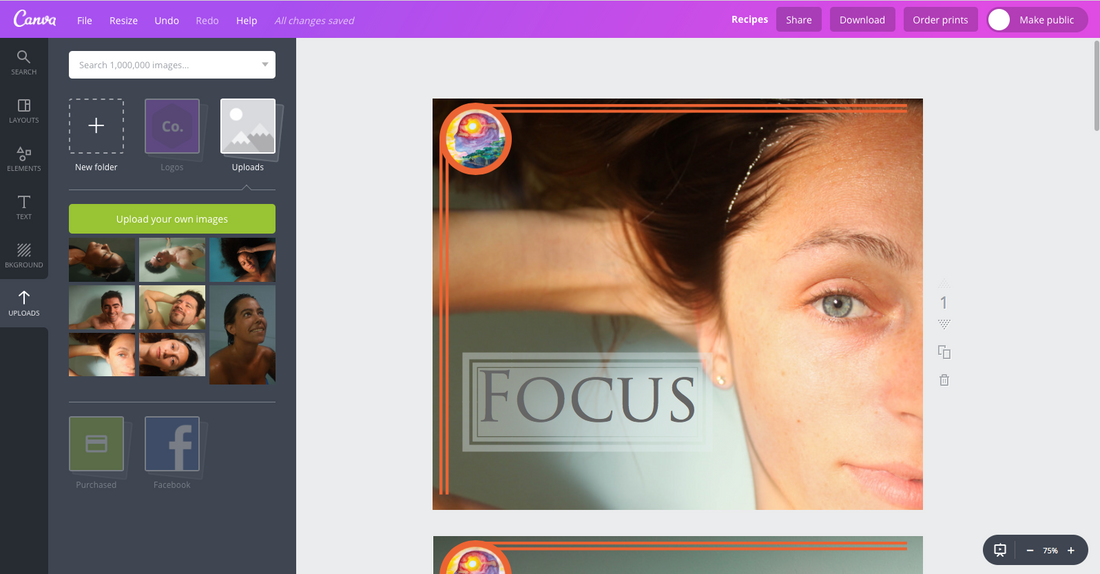Open the Text panel

coord(24,208)
